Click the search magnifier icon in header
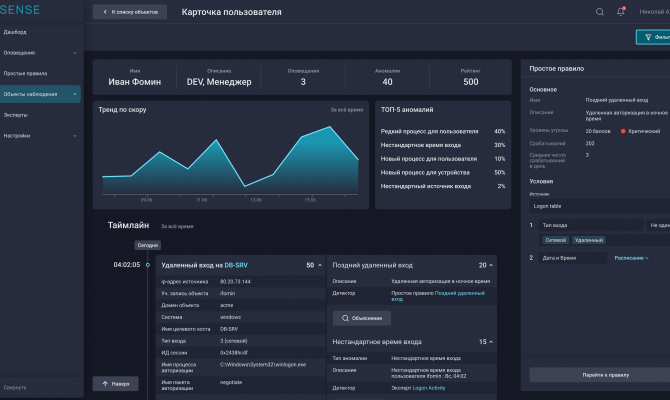The height and width of the screenshot is (400, 670). click(x=600, y=12)
